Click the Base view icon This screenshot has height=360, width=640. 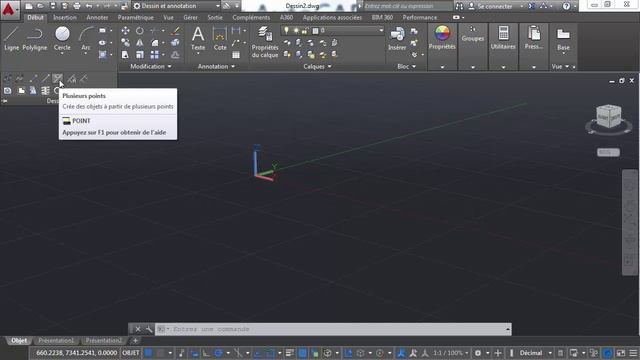click(563, 34)
